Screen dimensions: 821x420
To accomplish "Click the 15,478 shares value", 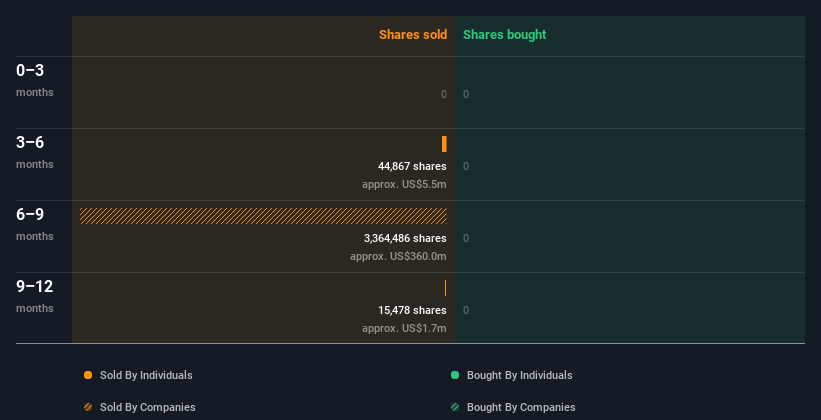I will tap(412, 311).
